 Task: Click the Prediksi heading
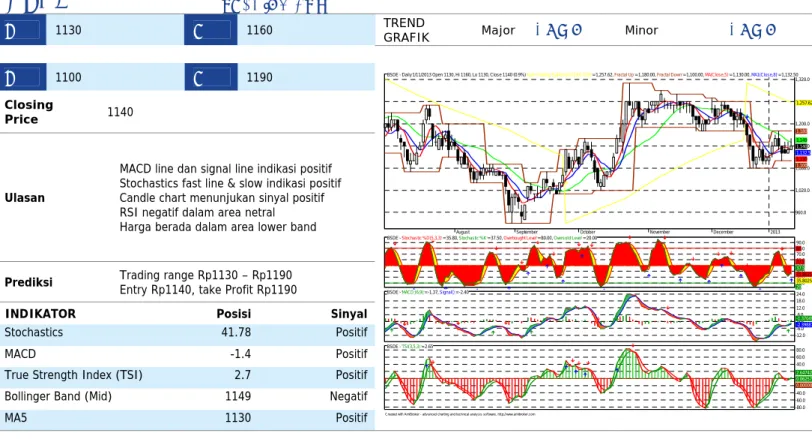tap(28, 282)
